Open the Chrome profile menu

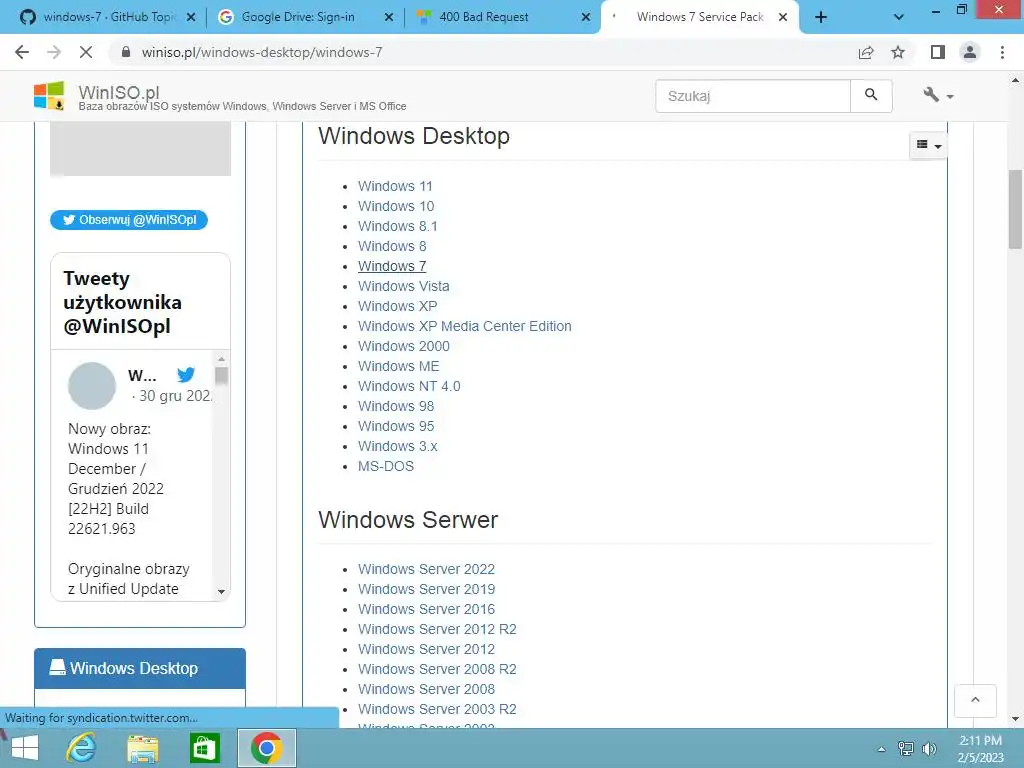[x=970, y=52]
